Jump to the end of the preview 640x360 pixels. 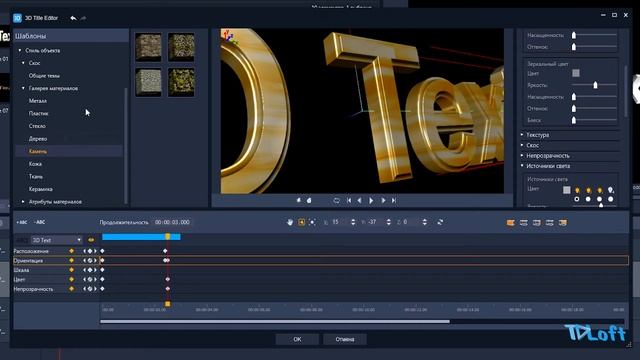[394, 200]
